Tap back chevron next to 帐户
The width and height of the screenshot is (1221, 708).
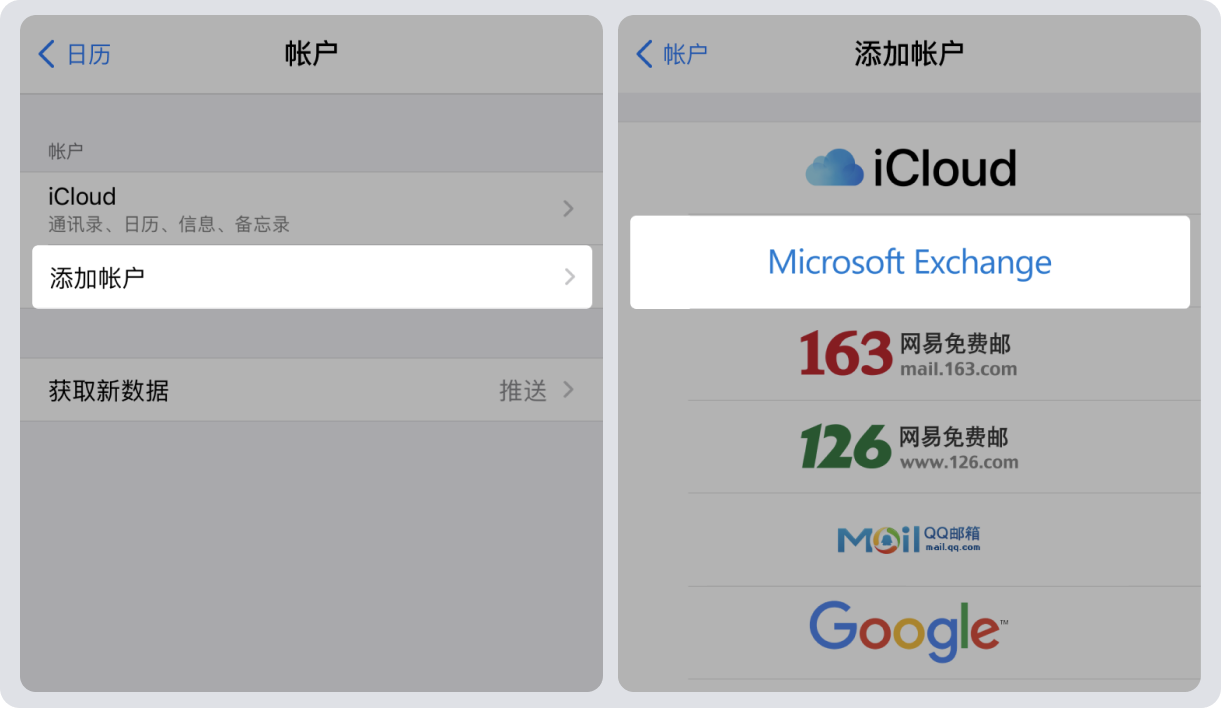[x=644, y=54]
